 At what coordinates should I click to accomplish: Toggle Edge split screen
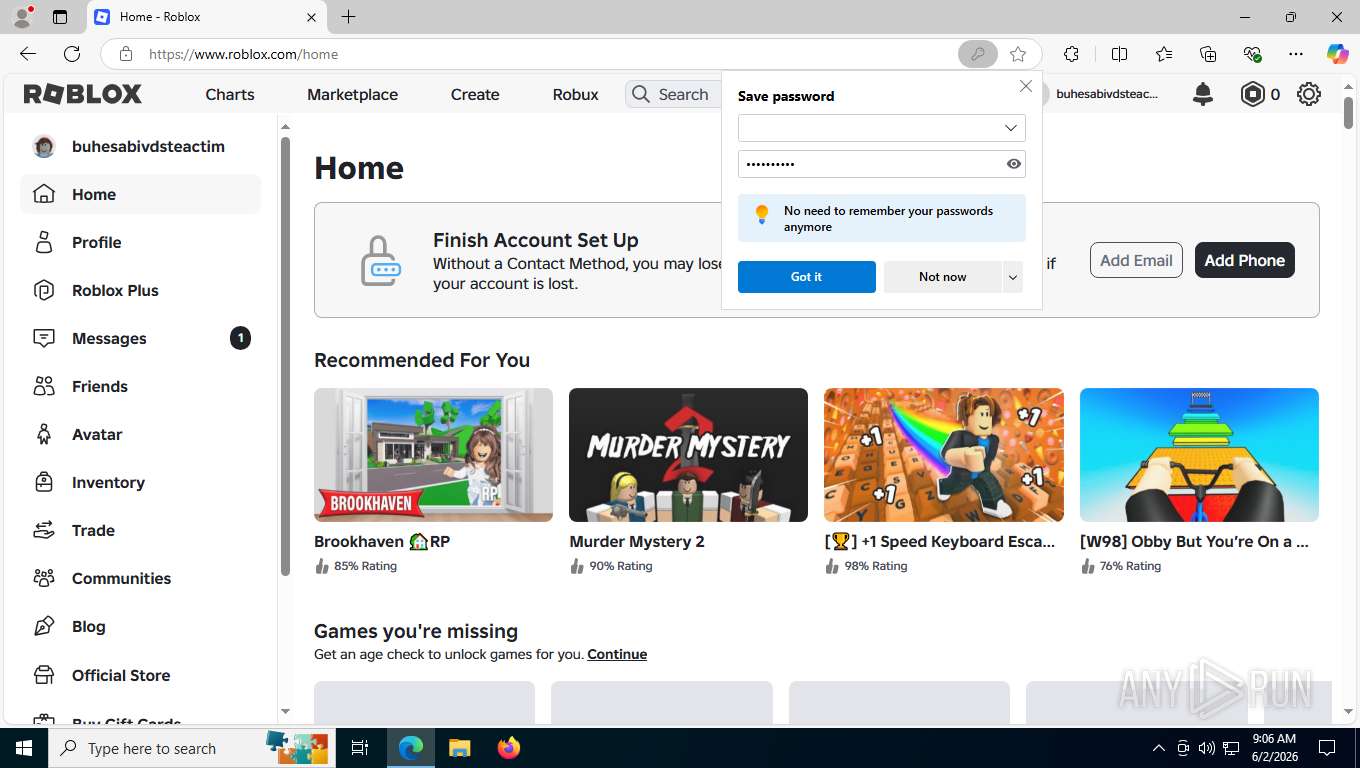[1119, 54]
